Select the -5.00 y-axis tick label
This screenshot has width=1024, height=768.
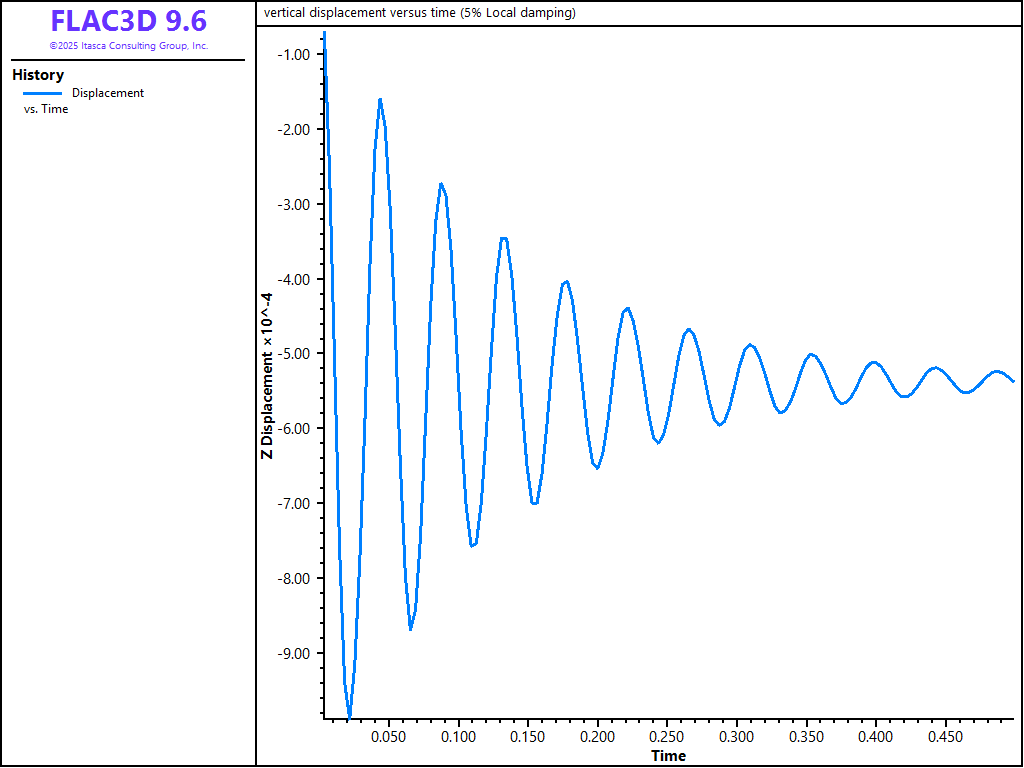click(297, 354)
